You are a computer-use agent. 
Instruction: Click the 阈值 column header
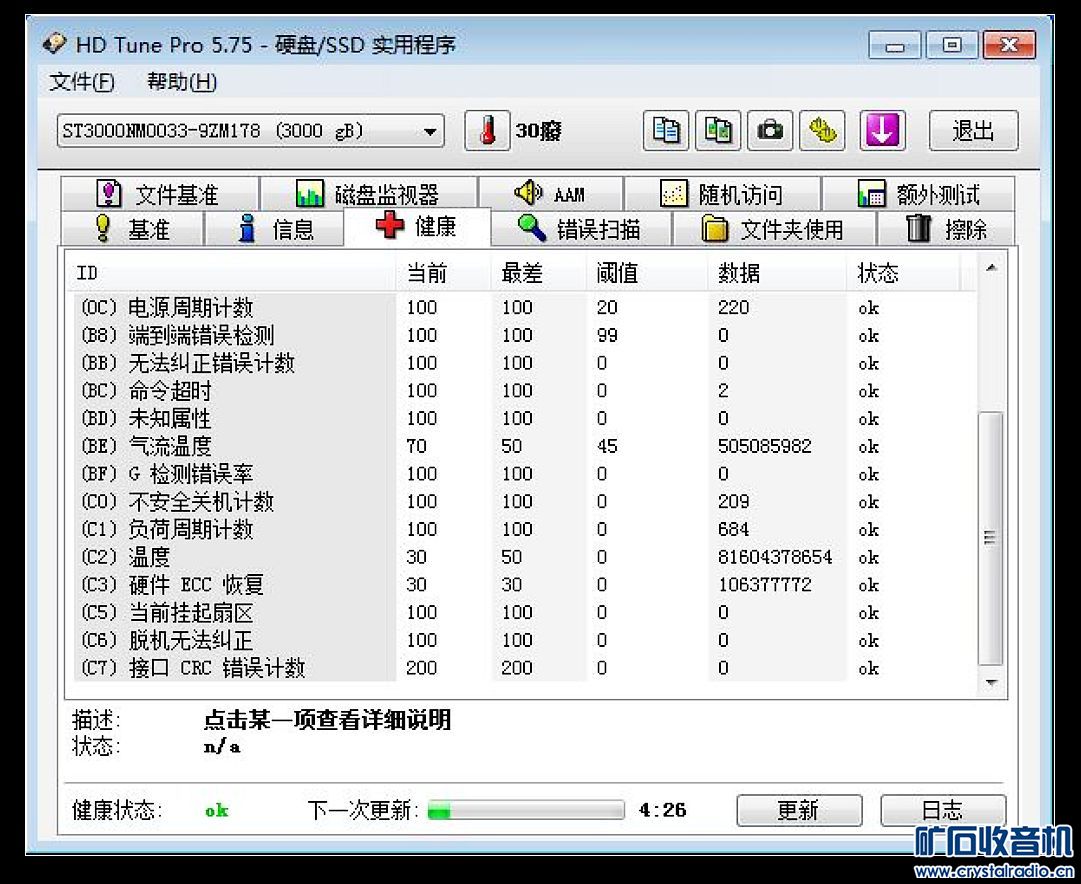[x=647, y=273]
